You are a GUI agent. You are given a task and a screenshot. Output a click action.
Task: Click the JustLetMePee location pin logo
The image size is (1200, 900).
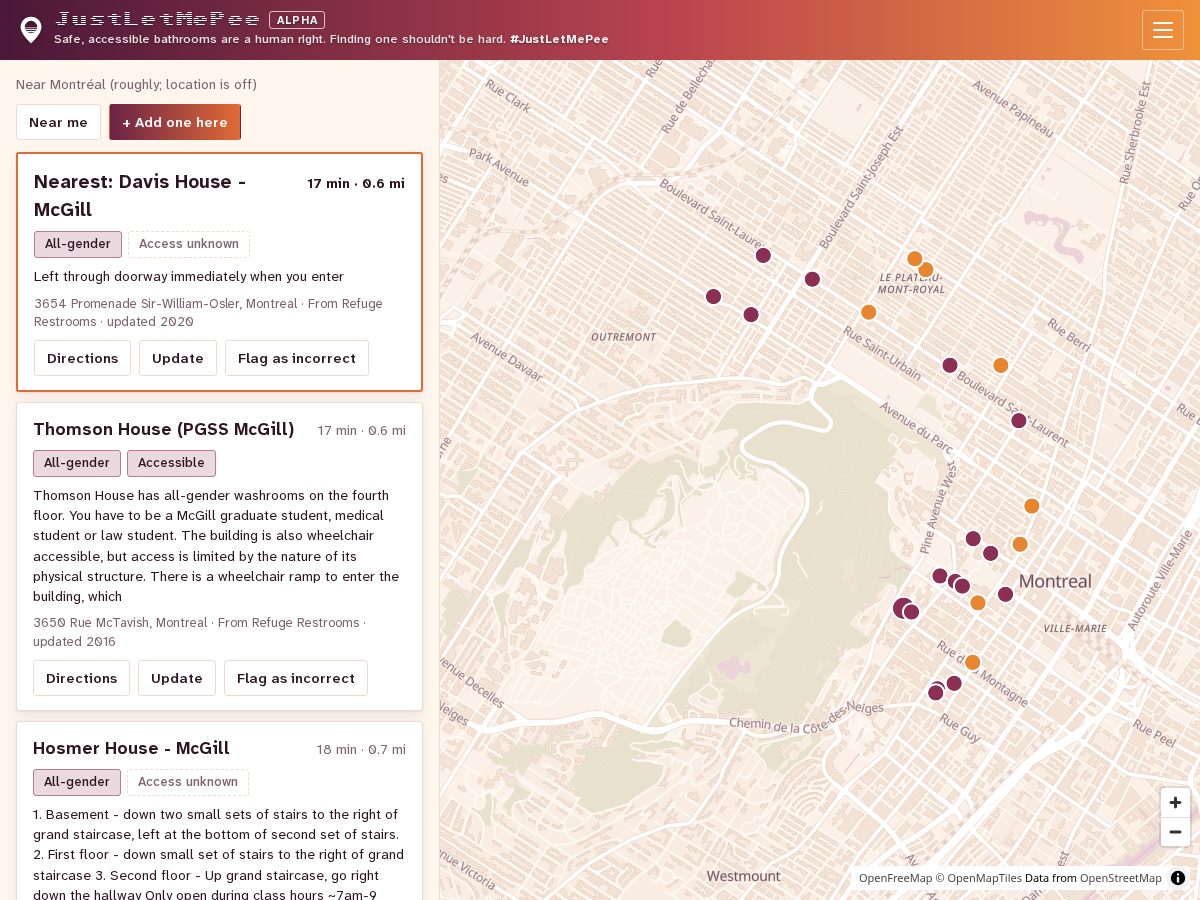pos(31,30)
